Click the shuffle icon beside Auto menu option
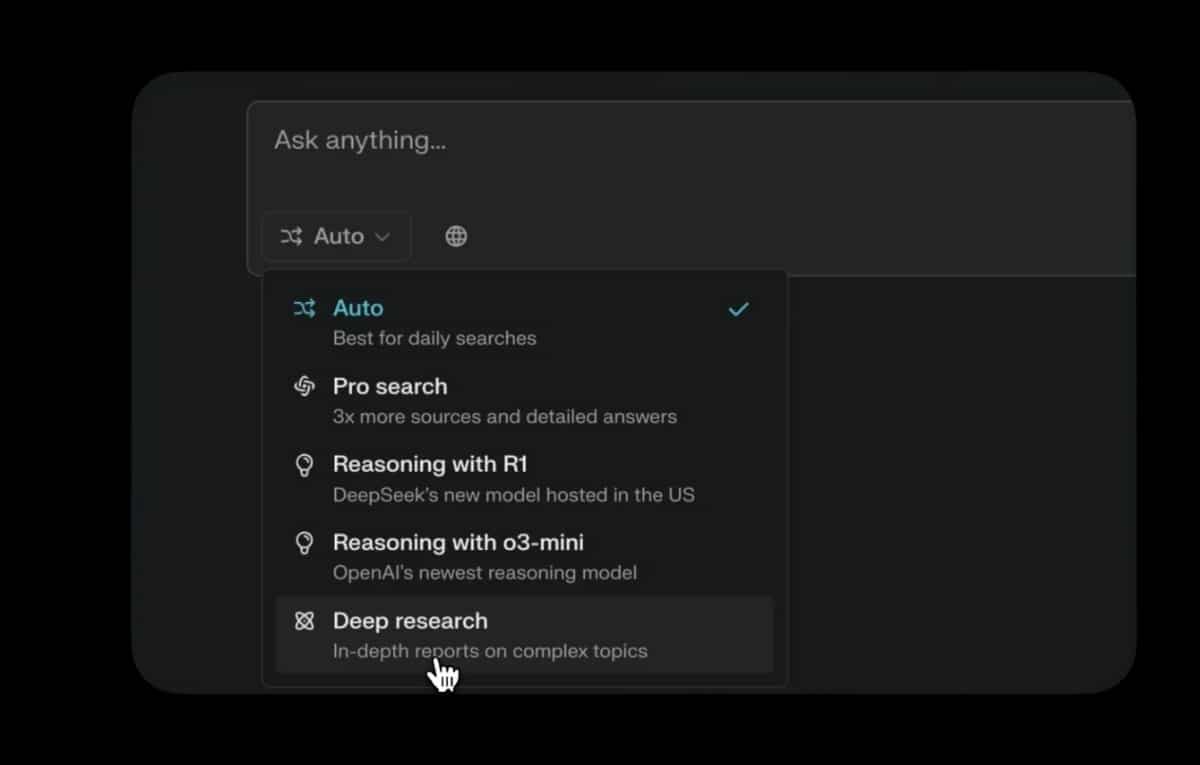 click(304, 309)
